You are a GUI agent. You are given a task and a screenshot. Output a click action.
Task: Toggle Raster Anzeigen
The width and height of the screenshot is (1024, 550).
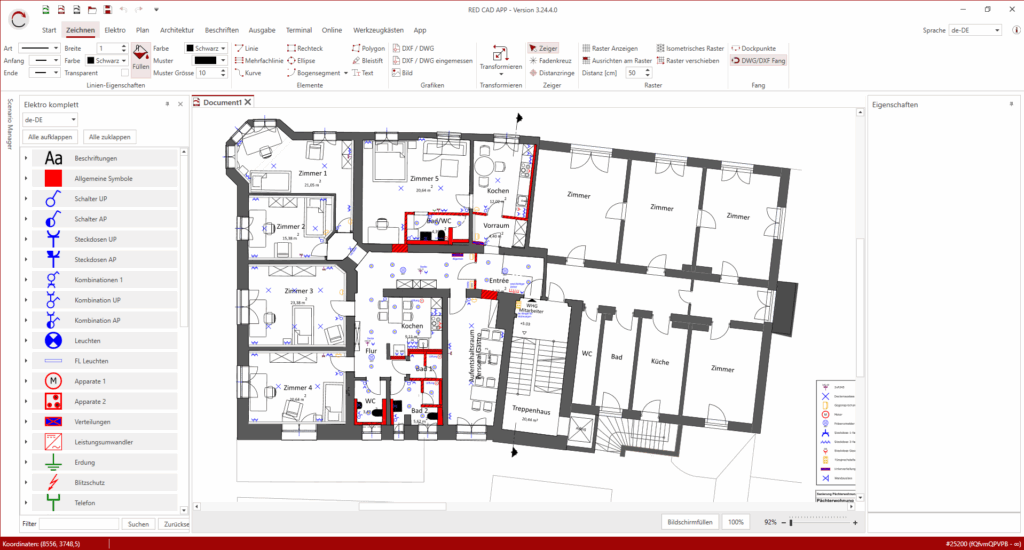[x=610, y=48]
